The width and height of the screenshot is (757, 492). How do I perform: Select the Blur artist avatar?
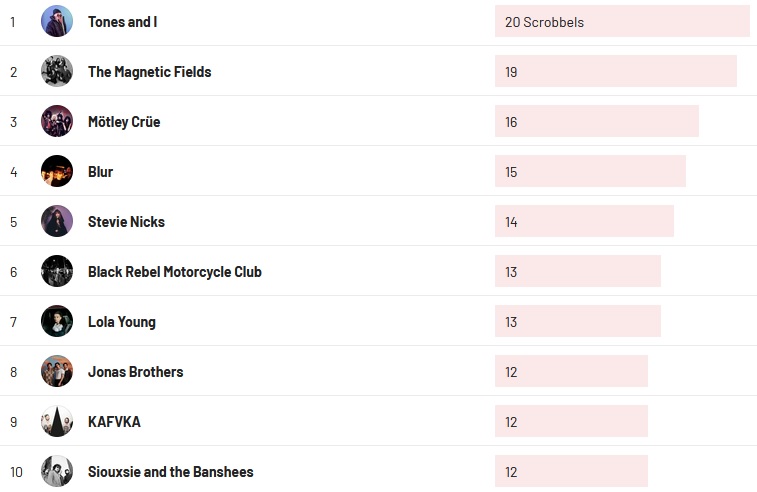point(57,171)
